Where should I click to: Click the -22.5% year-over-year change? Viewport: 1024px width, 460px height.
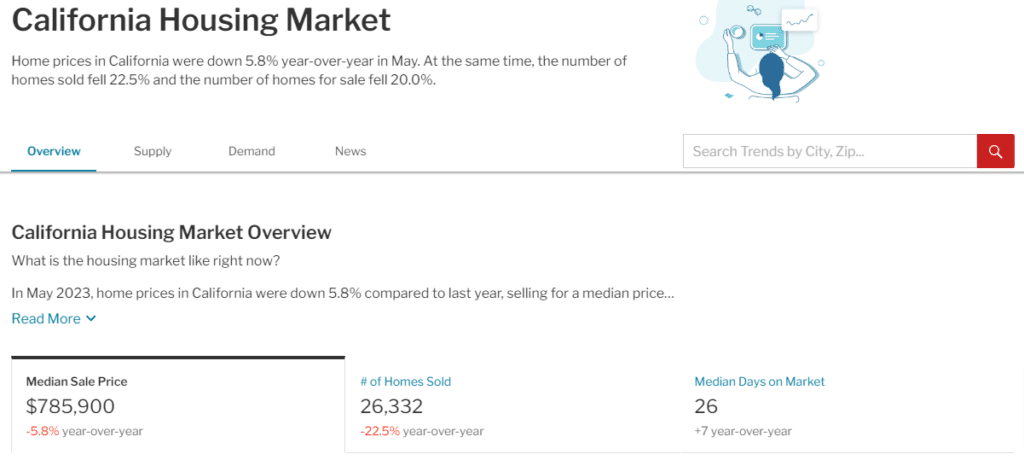380,431
